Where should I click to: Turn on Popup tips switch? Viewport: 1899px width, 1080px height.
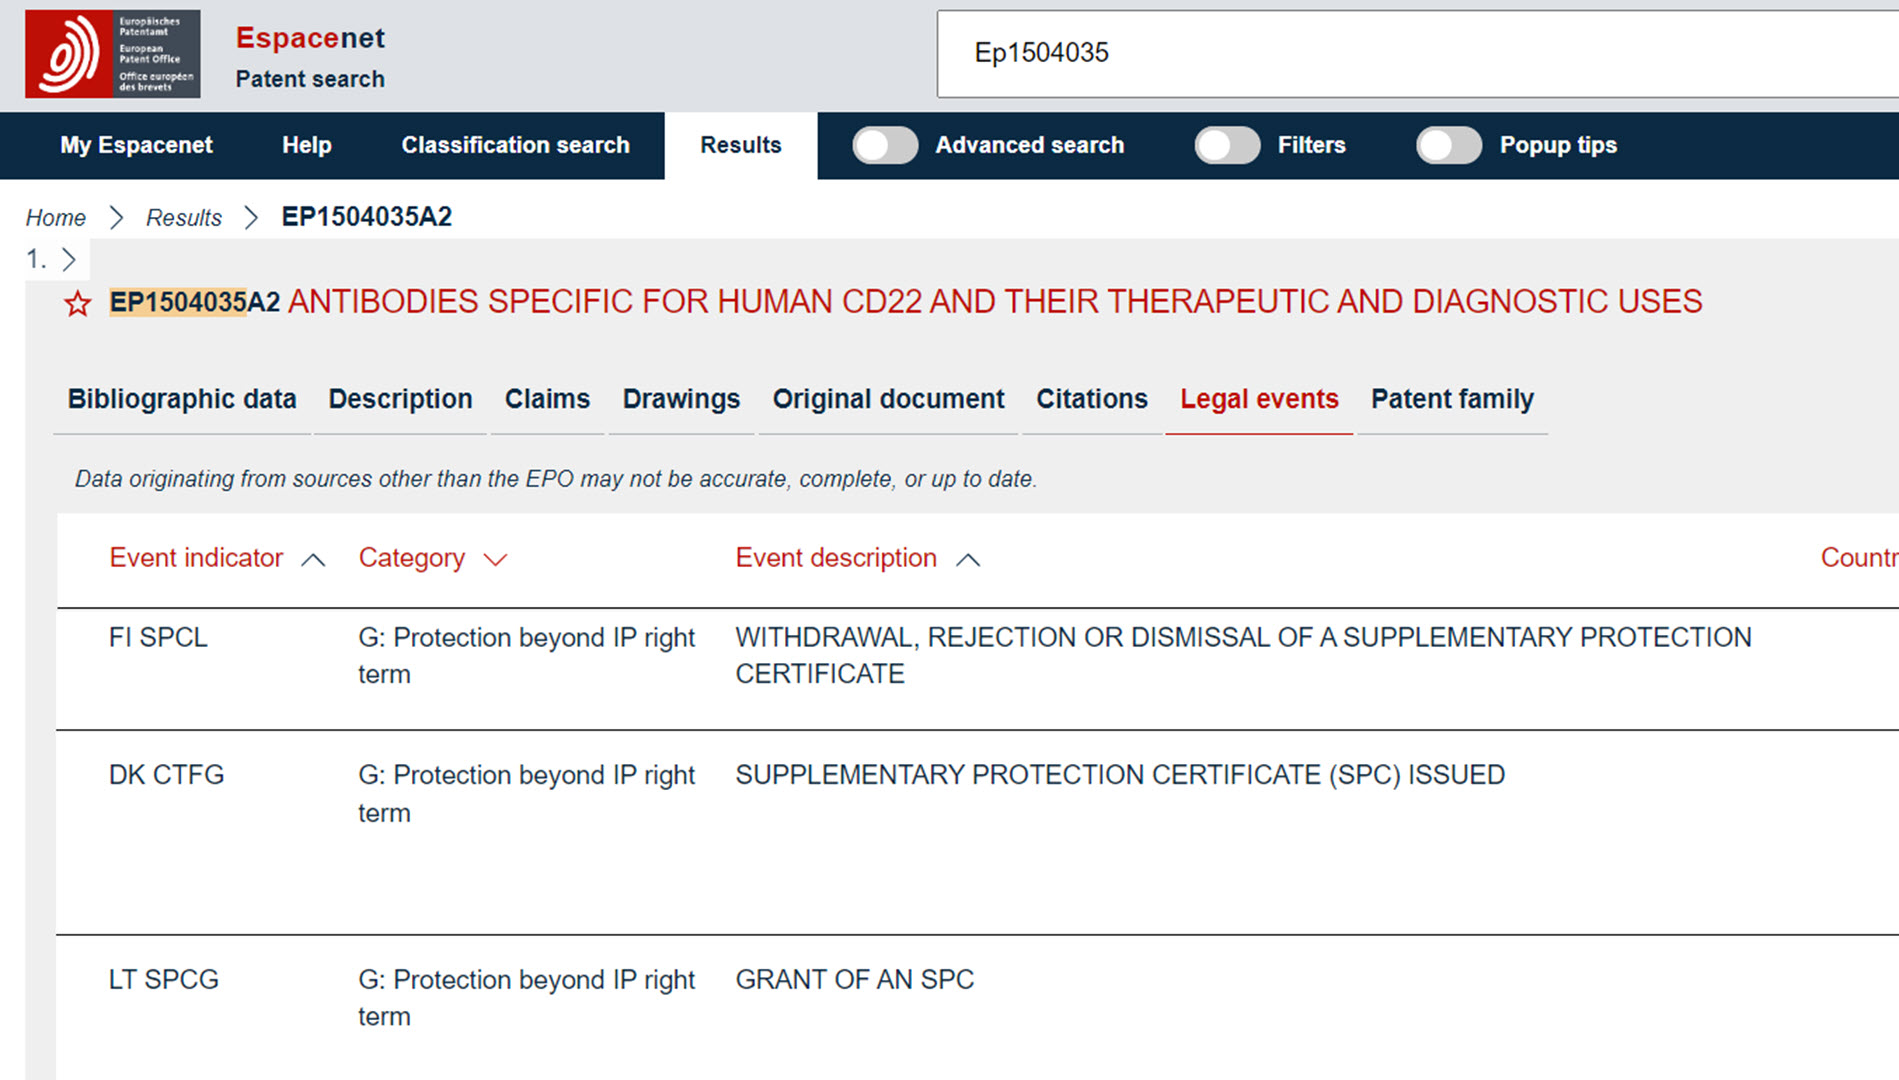tap(1448, 145)
